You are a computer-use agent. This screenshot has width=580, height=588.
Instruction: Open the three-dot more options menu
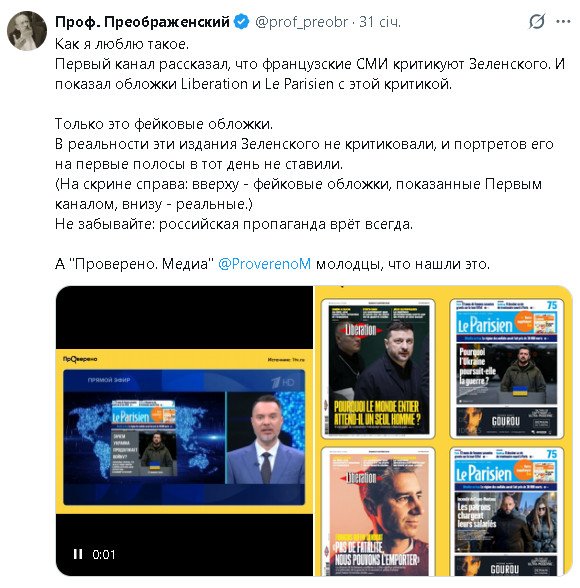[x=563, y=22]
